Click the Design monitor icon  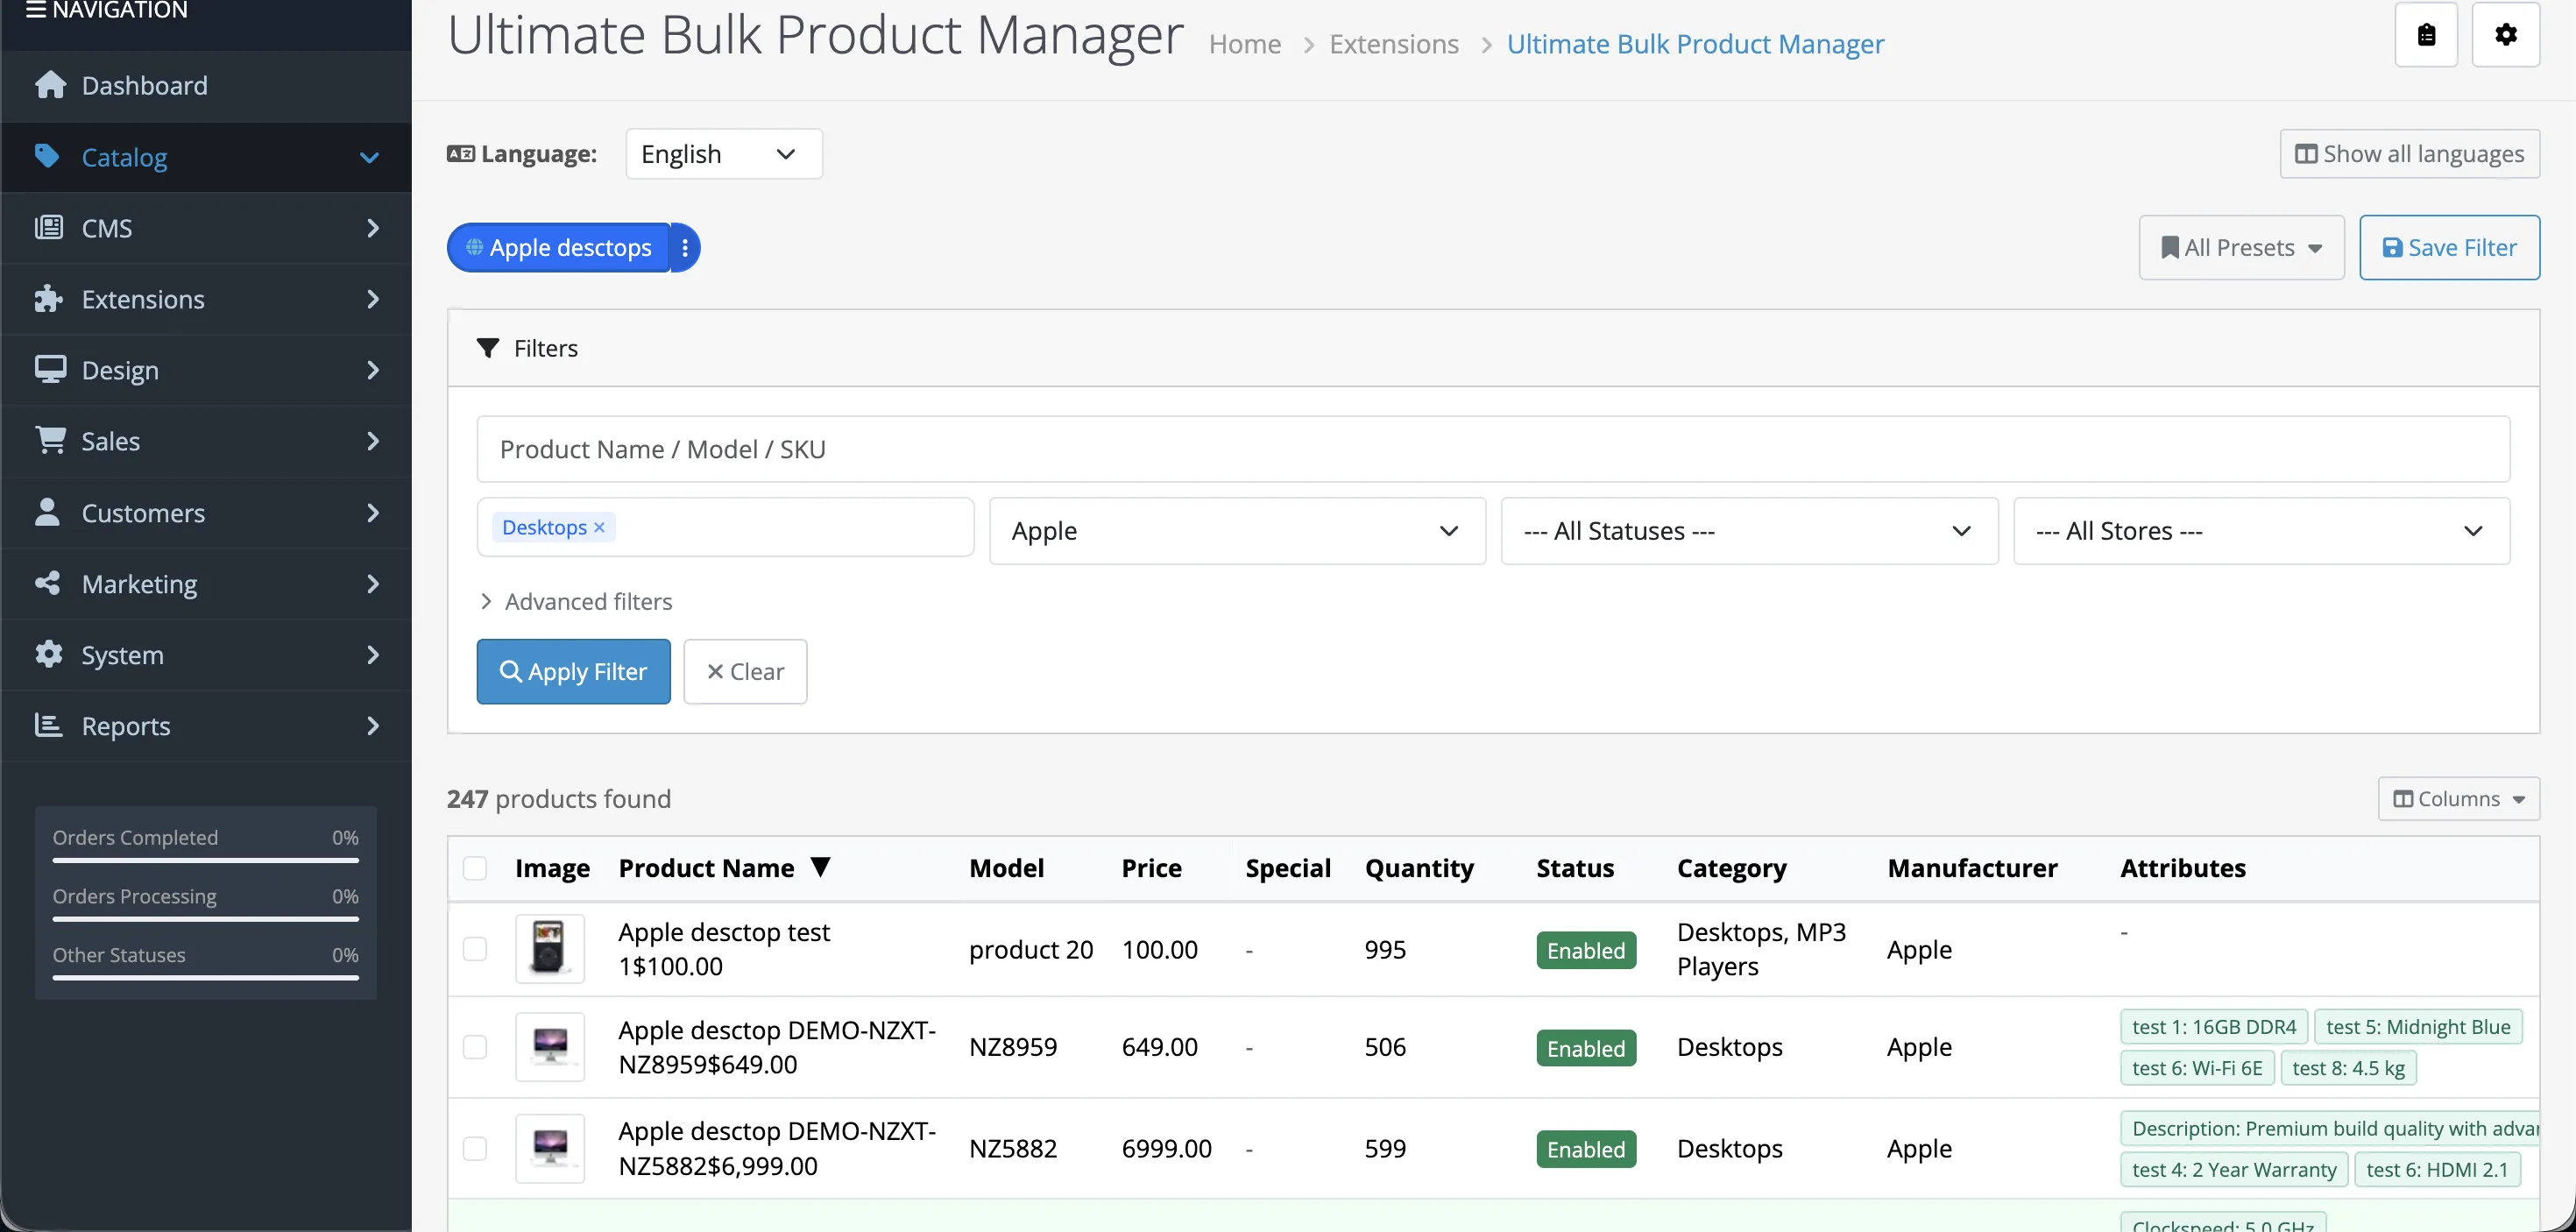coord(50,369)
